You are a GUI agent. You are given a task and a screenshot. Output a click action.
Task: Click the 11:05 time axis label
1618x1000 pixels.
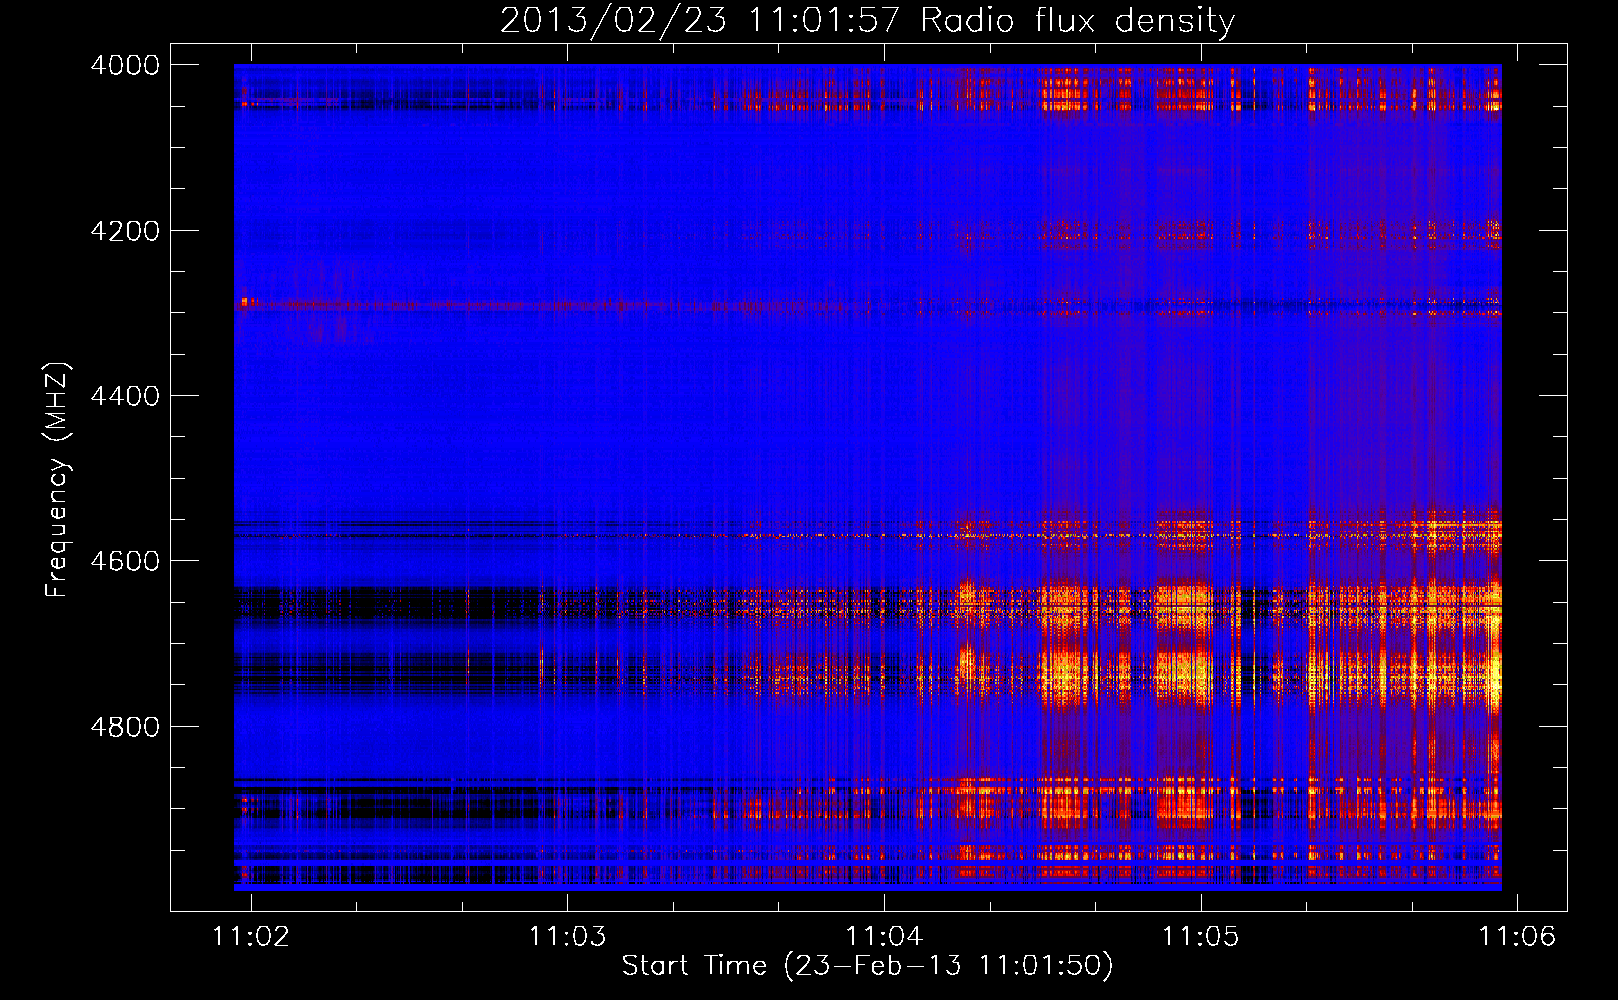click(1200, 936)
